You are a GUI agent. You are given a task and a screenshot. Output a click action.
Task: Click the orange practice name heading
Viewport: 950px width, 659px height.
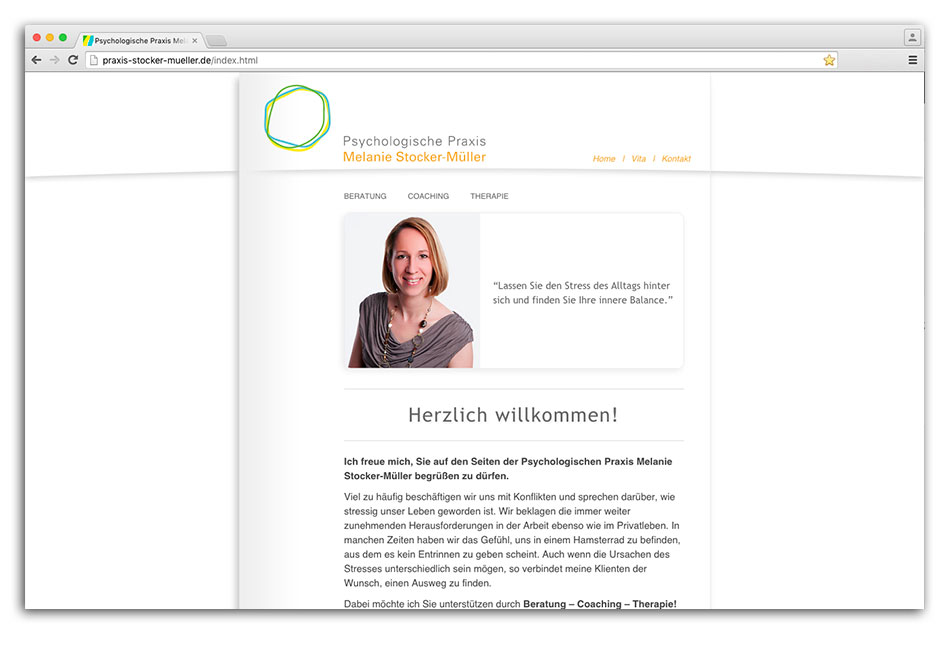pyautogui.click(x=414, y=157)
